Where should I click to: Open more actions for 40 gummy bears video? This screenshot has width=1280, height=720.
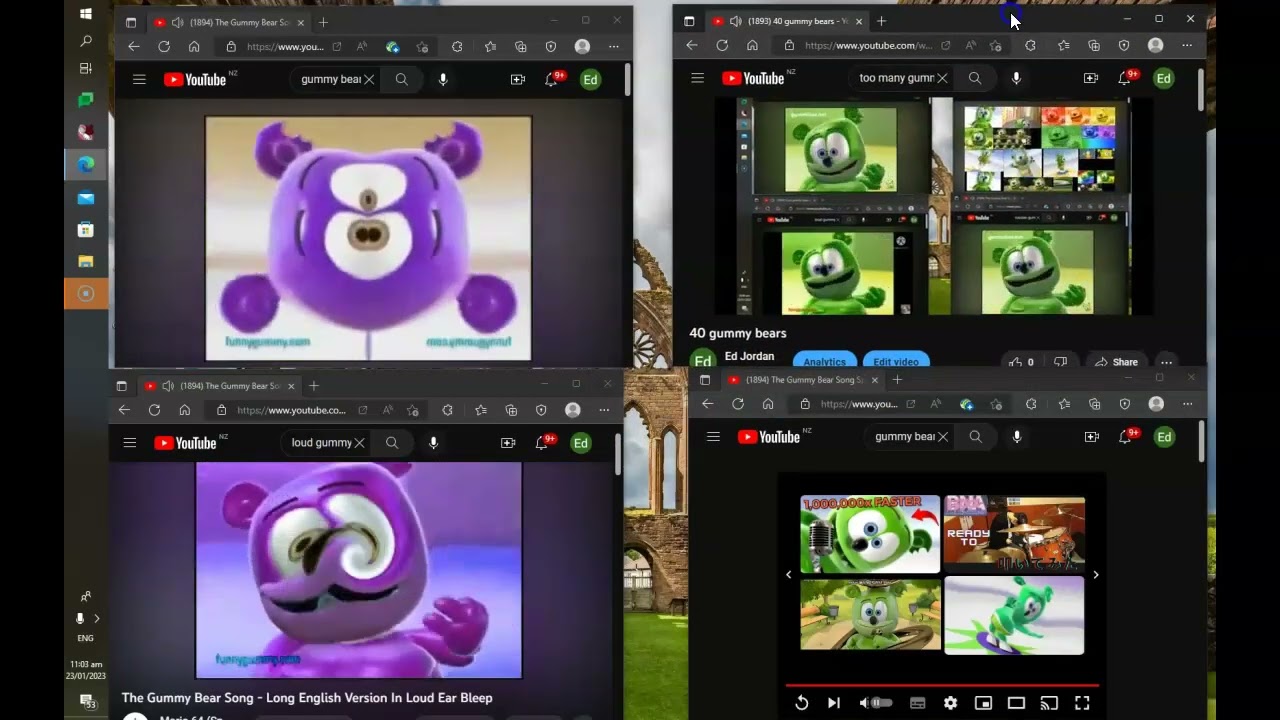pyautogui.click(x=1166, y=362)
